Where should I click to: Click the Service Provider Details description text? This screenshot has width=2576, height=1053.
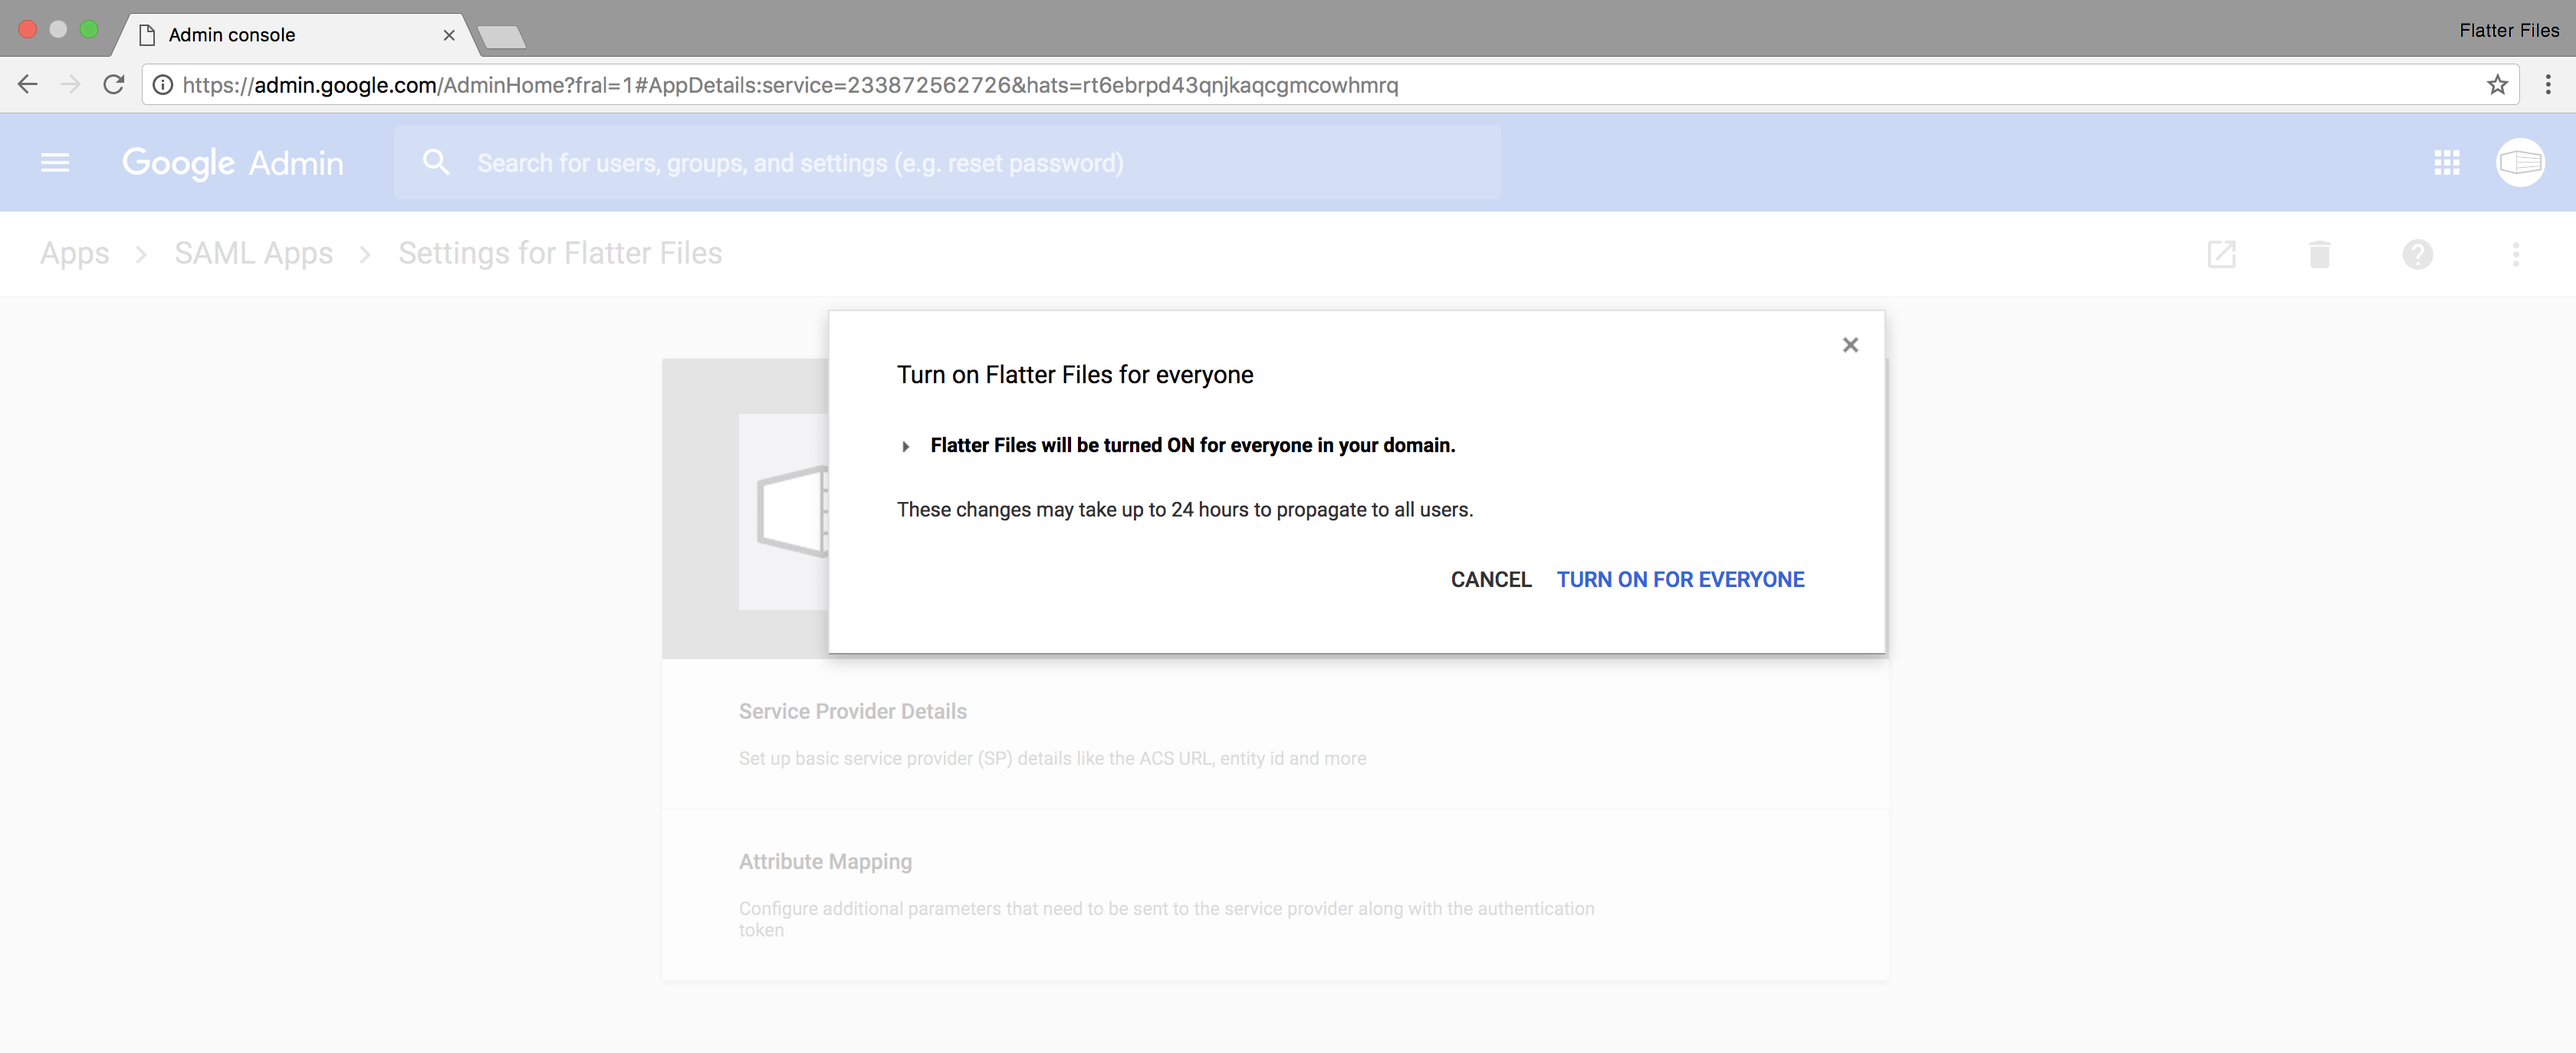(x=1052, y=758)
